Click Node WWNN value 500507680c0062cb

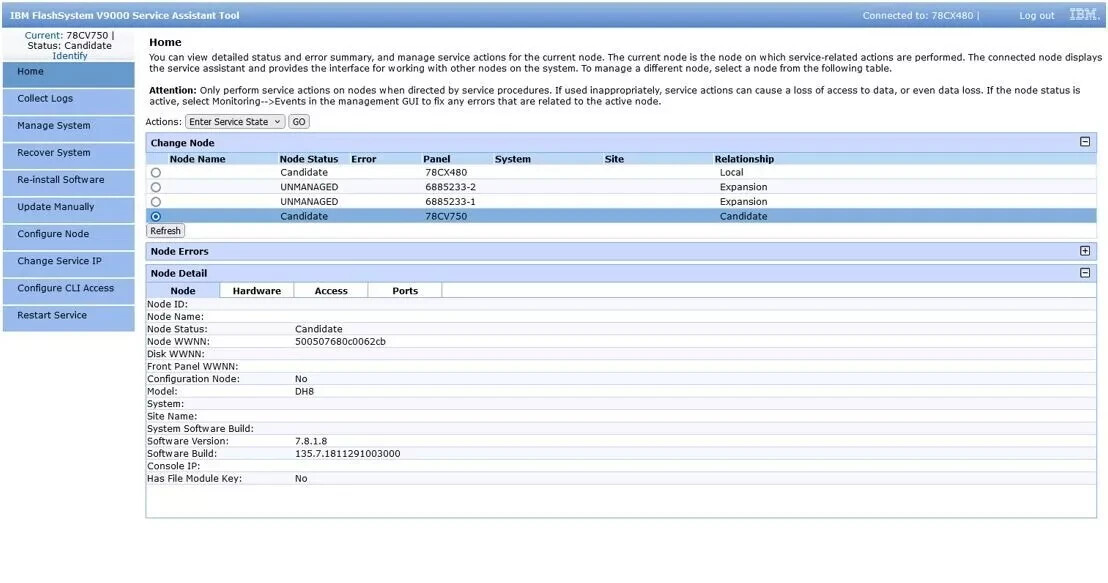pos(340,341)
